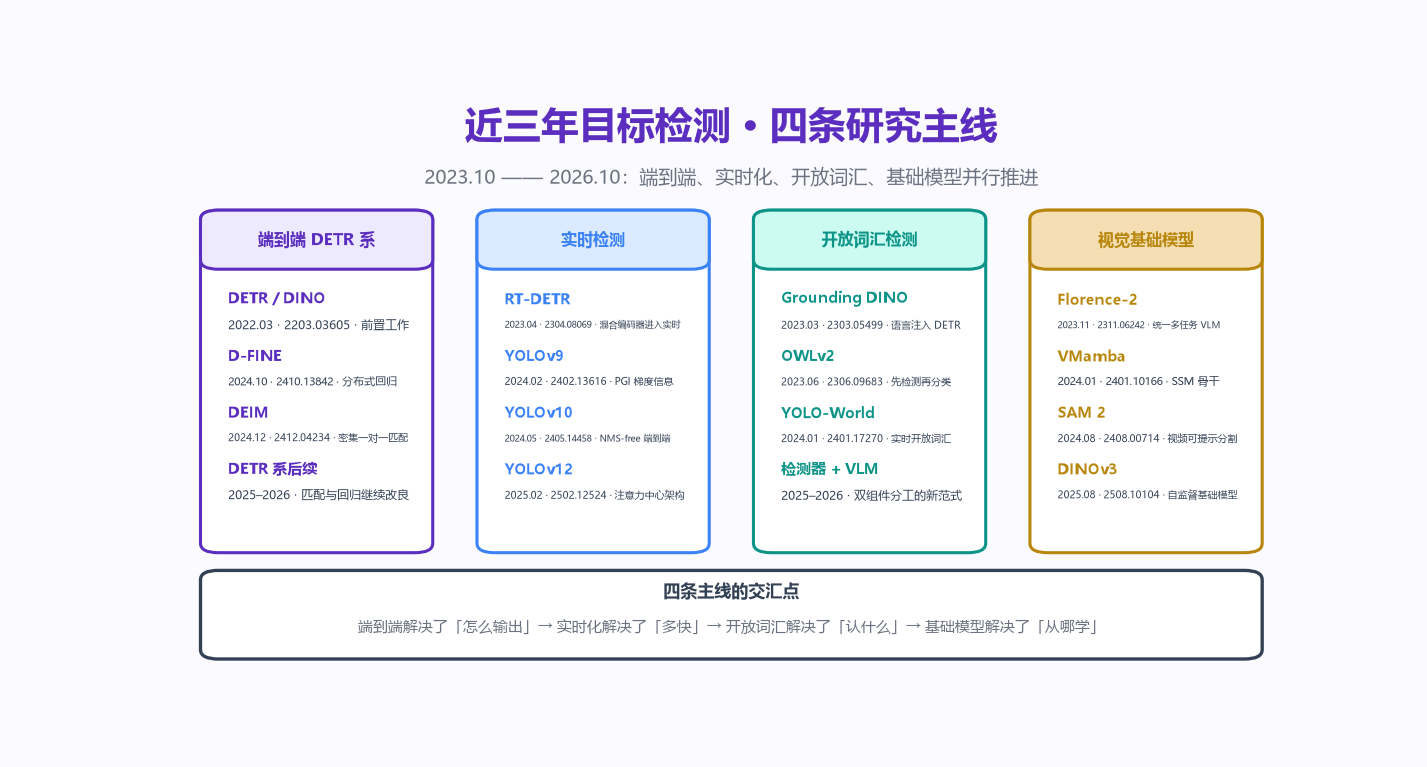
Task: Click the DETR 系后续 entry name
Action: click(x=273, y=468)
